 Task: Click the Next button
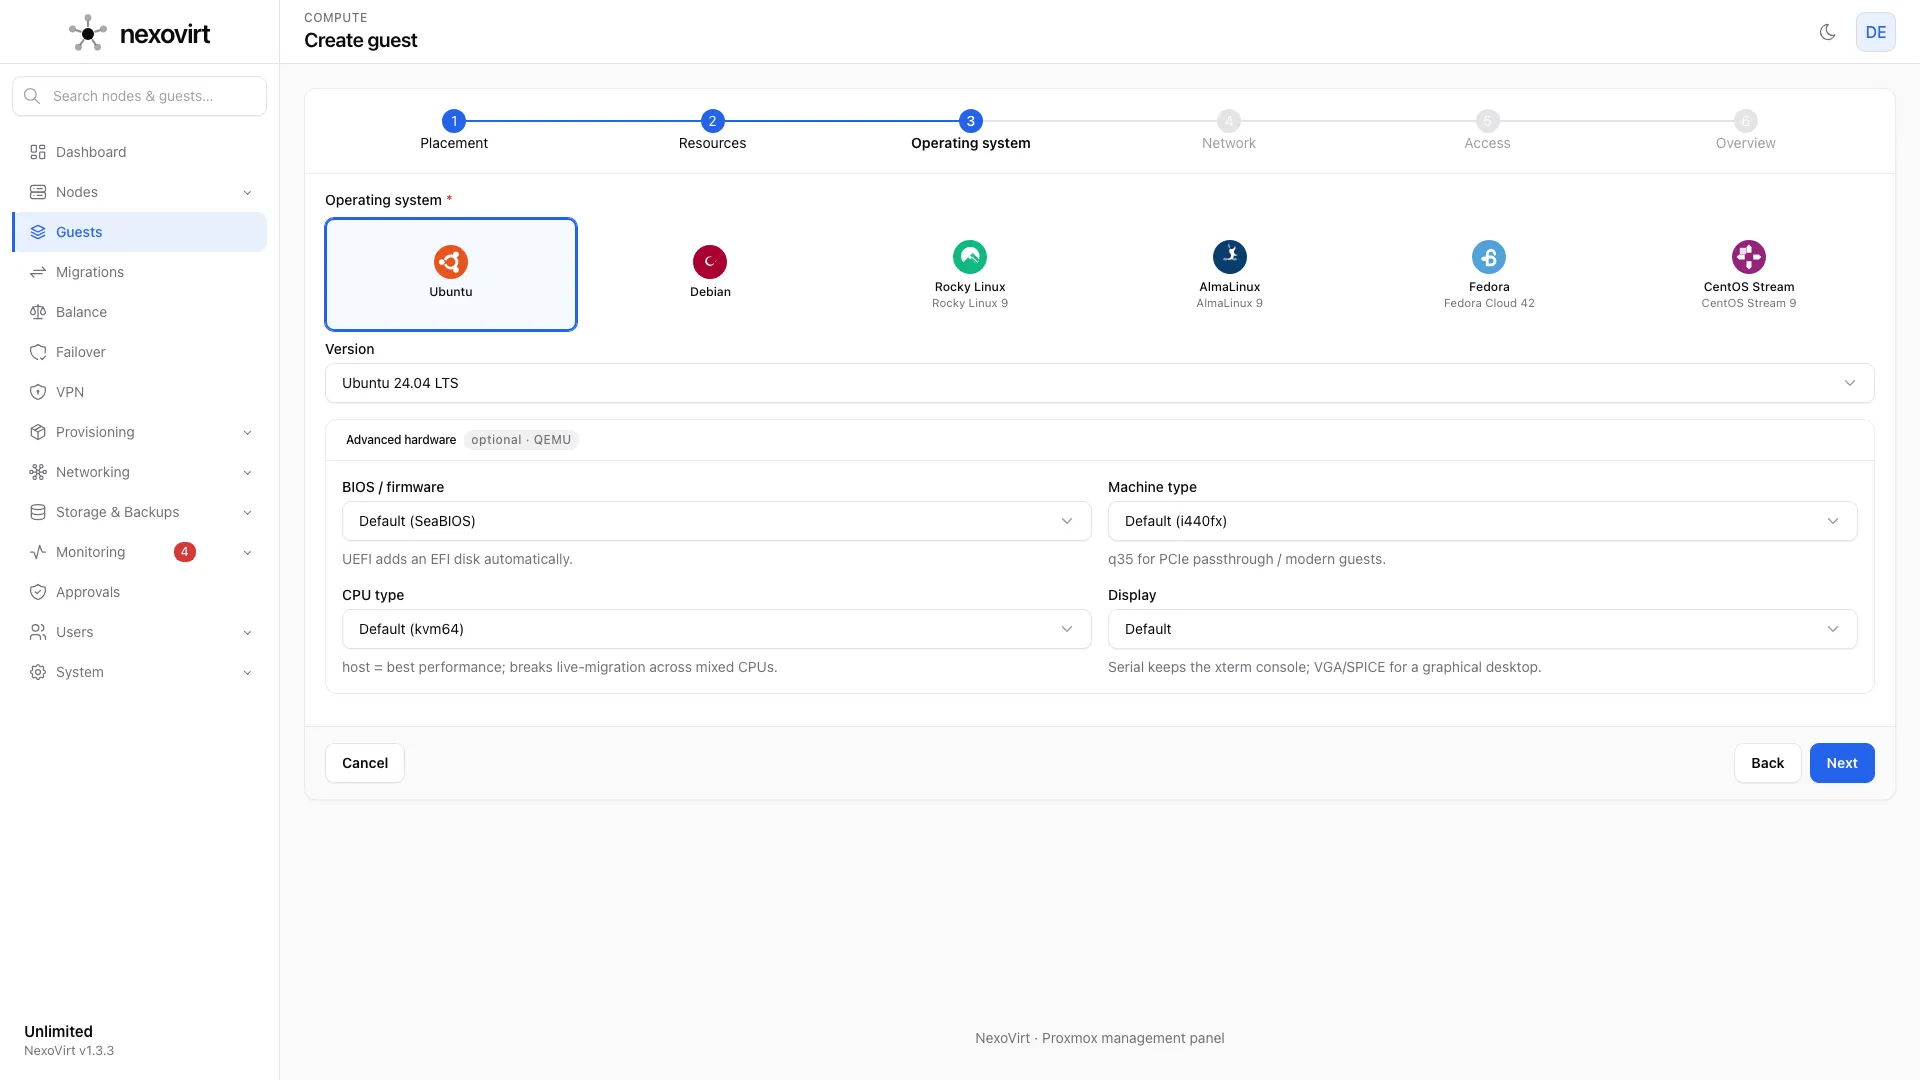[1842, 763]
